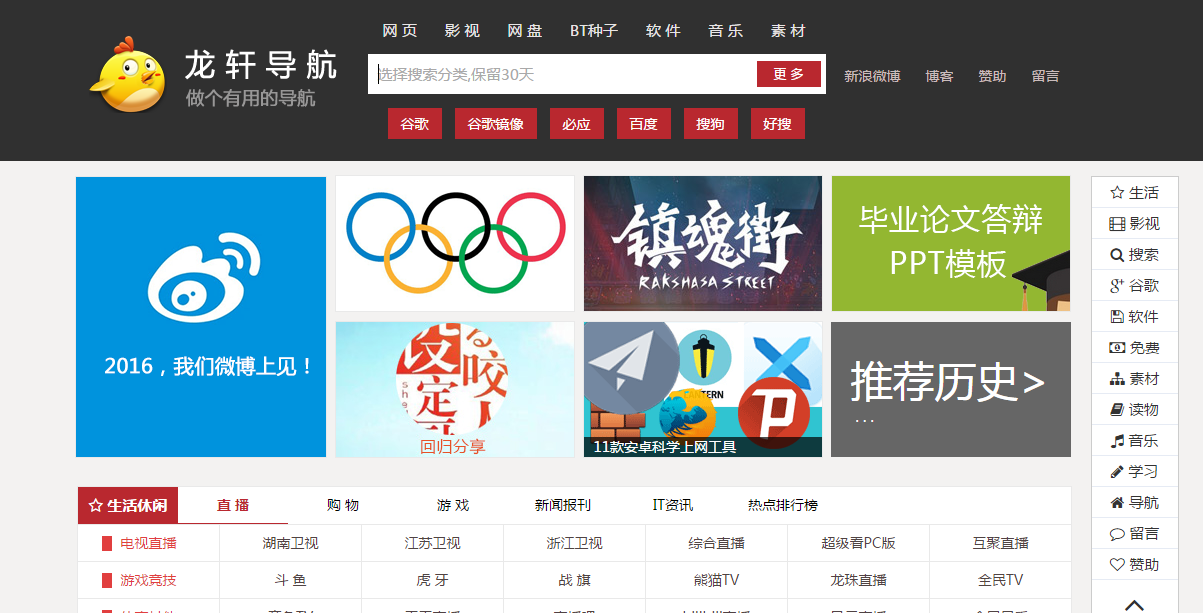The width and height of the screenshot is (1203, 613).
Task: Switch to 新闻报刊 tab
Action: tap(563, 505)
